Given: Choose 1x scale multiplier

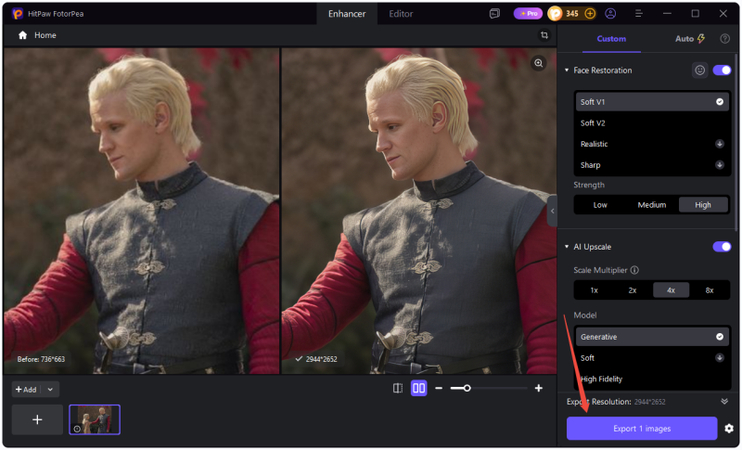Looking at the screenshot, I should point(594,291).
